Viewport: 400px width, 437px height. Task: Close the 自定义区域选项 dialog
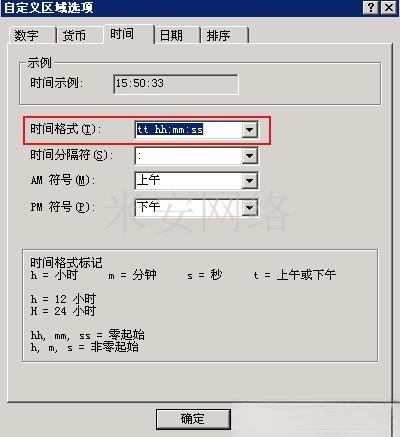tap(389, 7)
